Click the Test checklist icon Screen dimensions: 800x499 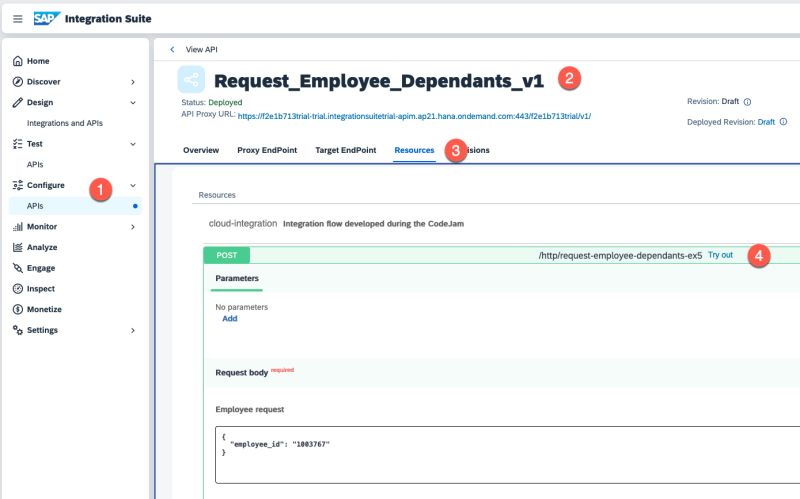(17, 144)
